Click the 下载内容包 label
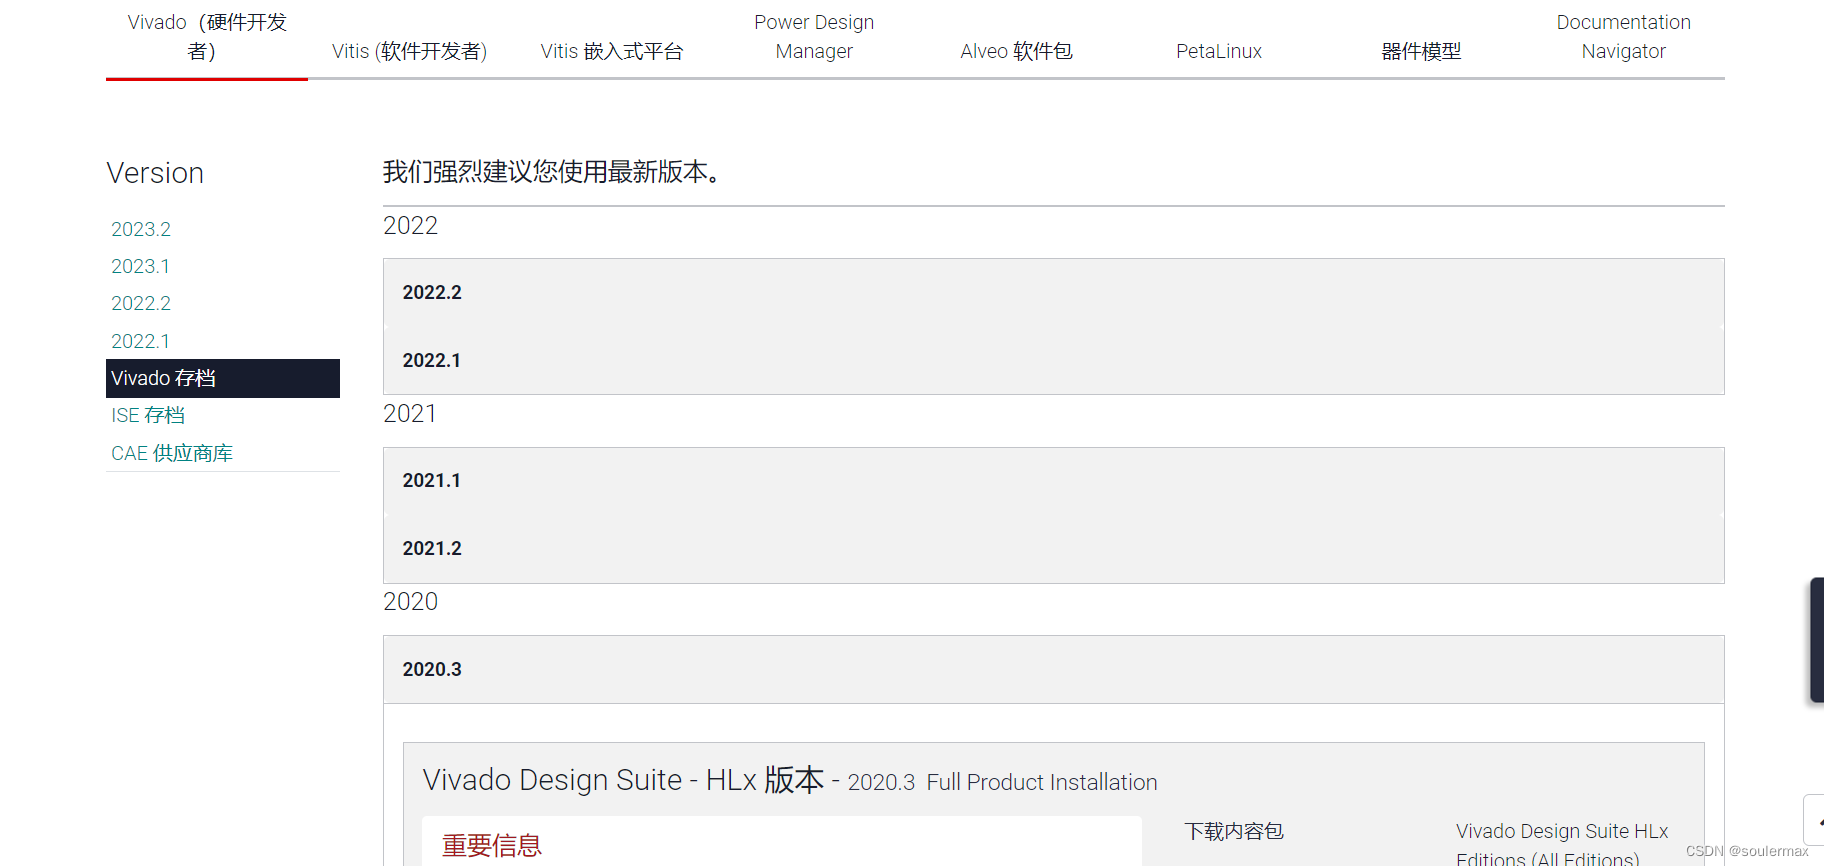This screenshot has height=866, width=1824. (1234, 831)
